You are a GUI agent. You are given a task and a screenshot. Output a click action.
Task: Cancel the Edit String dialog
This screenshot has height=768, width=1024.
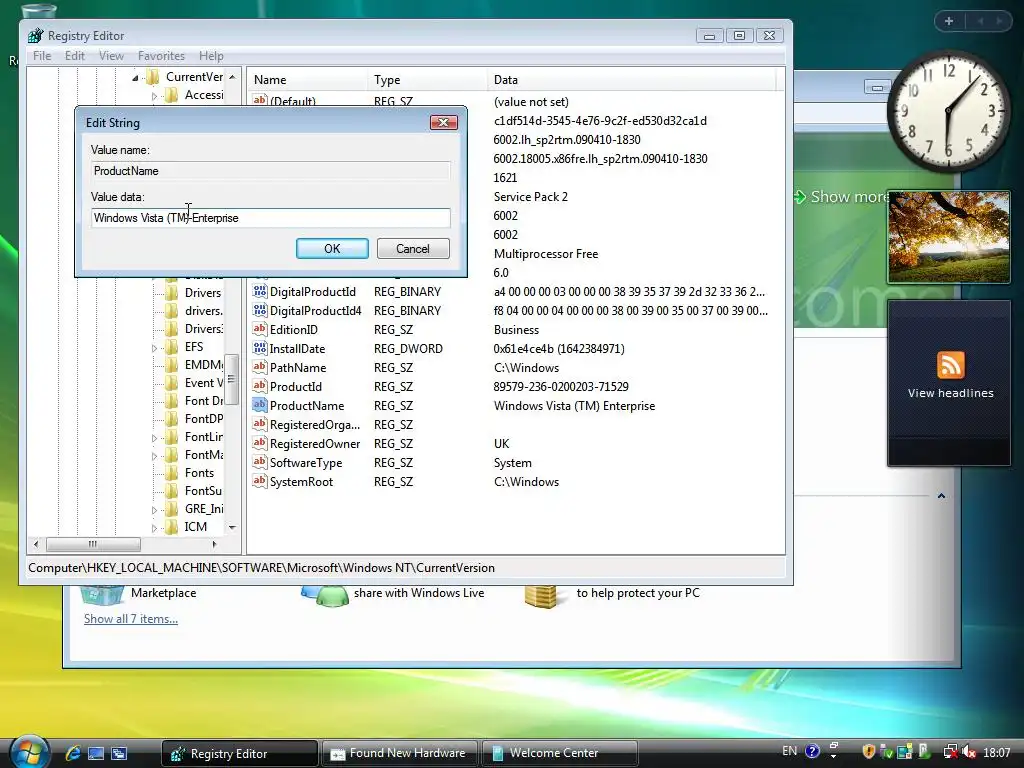pyautogui.click(x=413, y=249)
